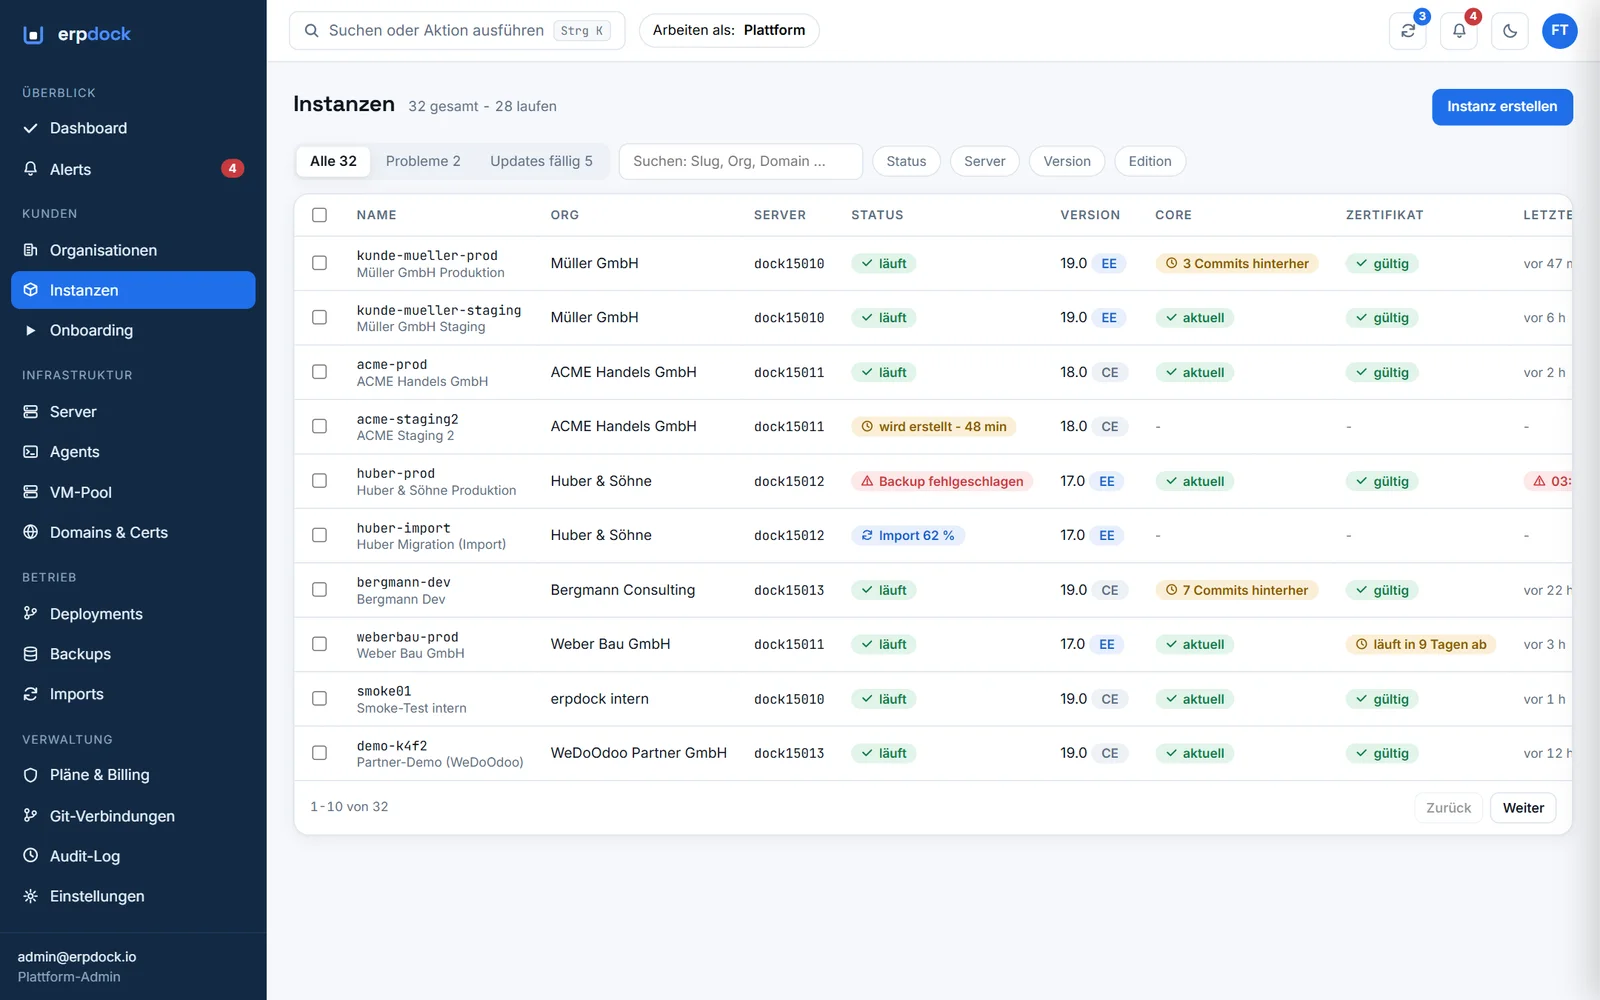Check the weberbau-prod row checkbox
The height and width of the screenshot is (1000, 1600).
click(x=319, y=644)
